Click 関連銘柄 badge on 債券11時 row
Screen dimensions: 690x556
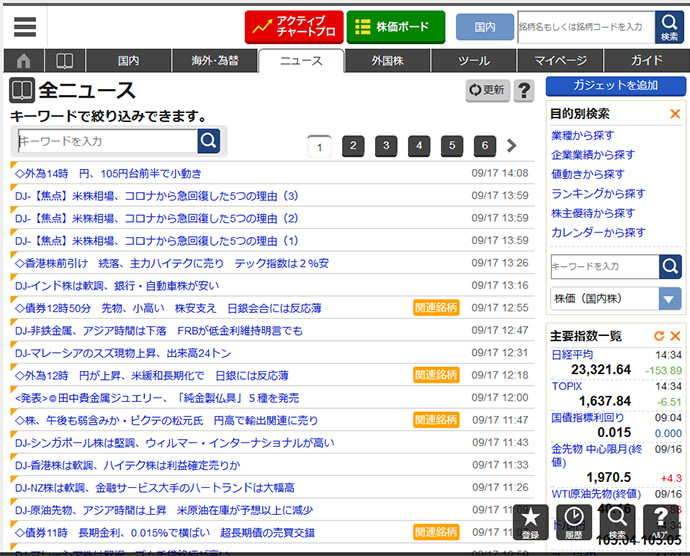(436, 532)
